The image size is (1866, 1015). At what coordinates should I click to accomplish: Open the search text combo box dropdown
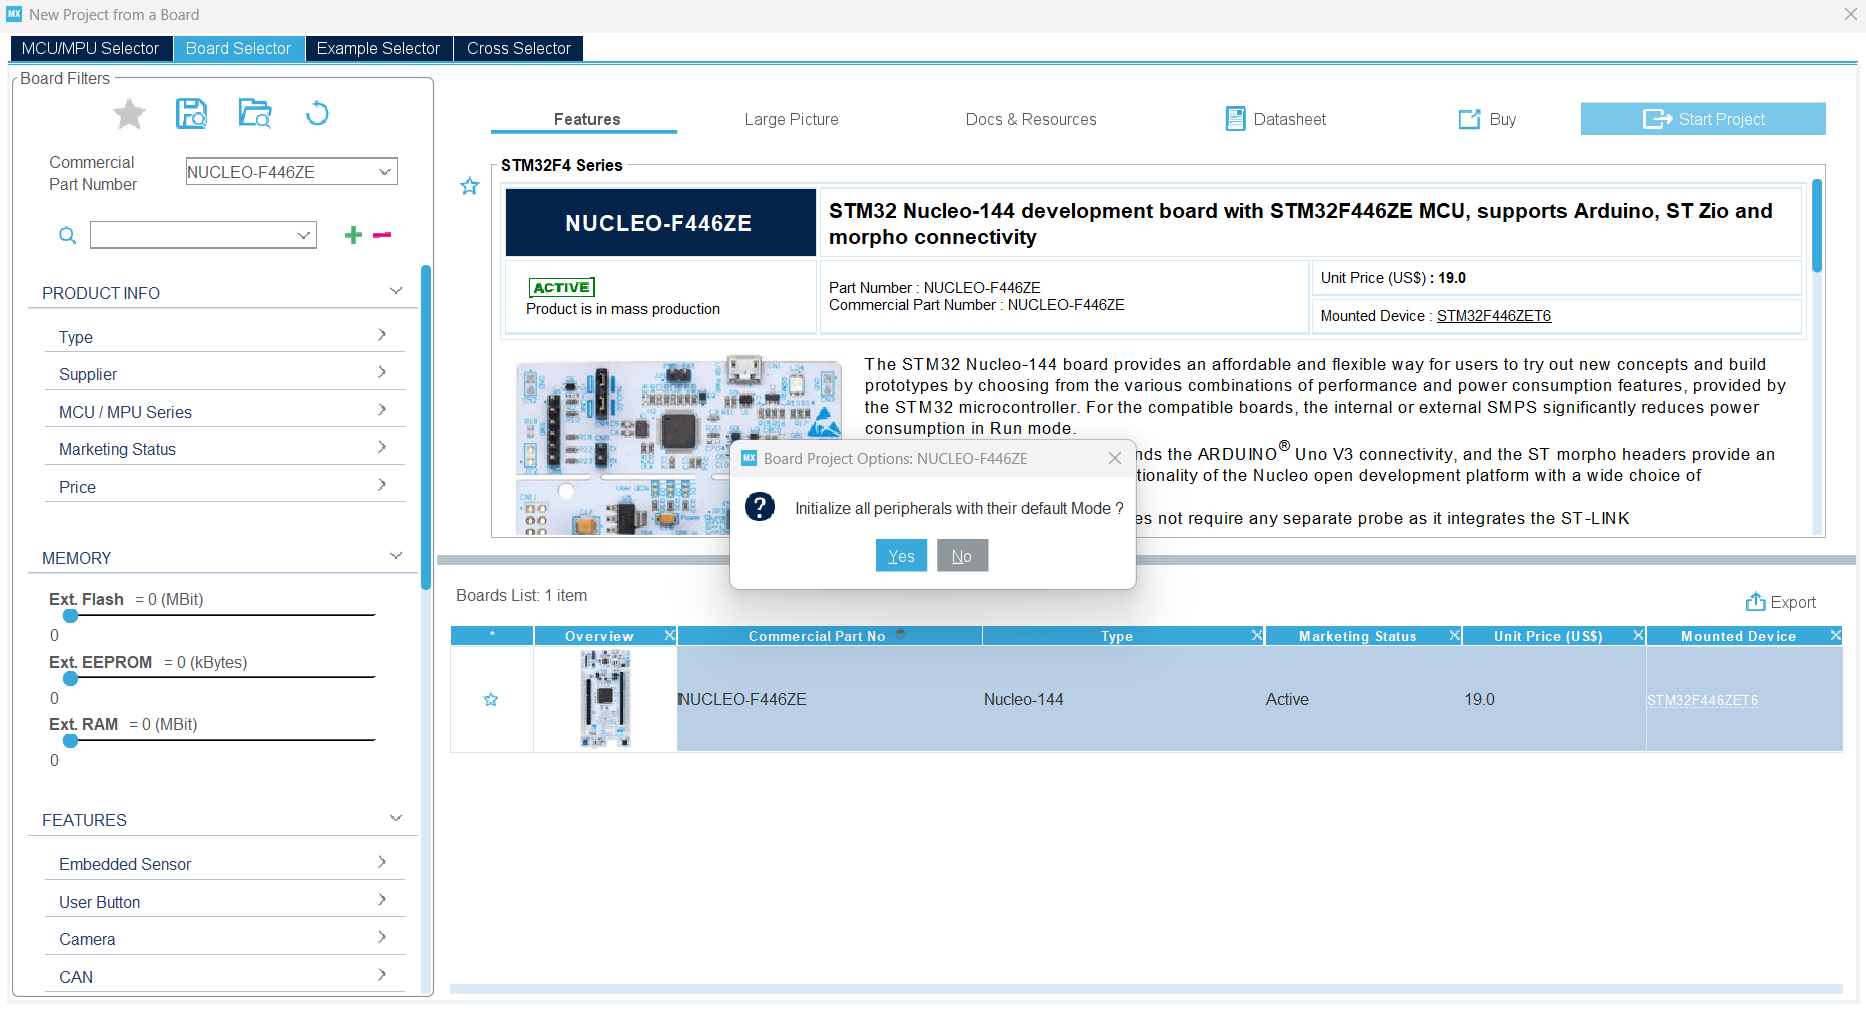click(304, 235)
